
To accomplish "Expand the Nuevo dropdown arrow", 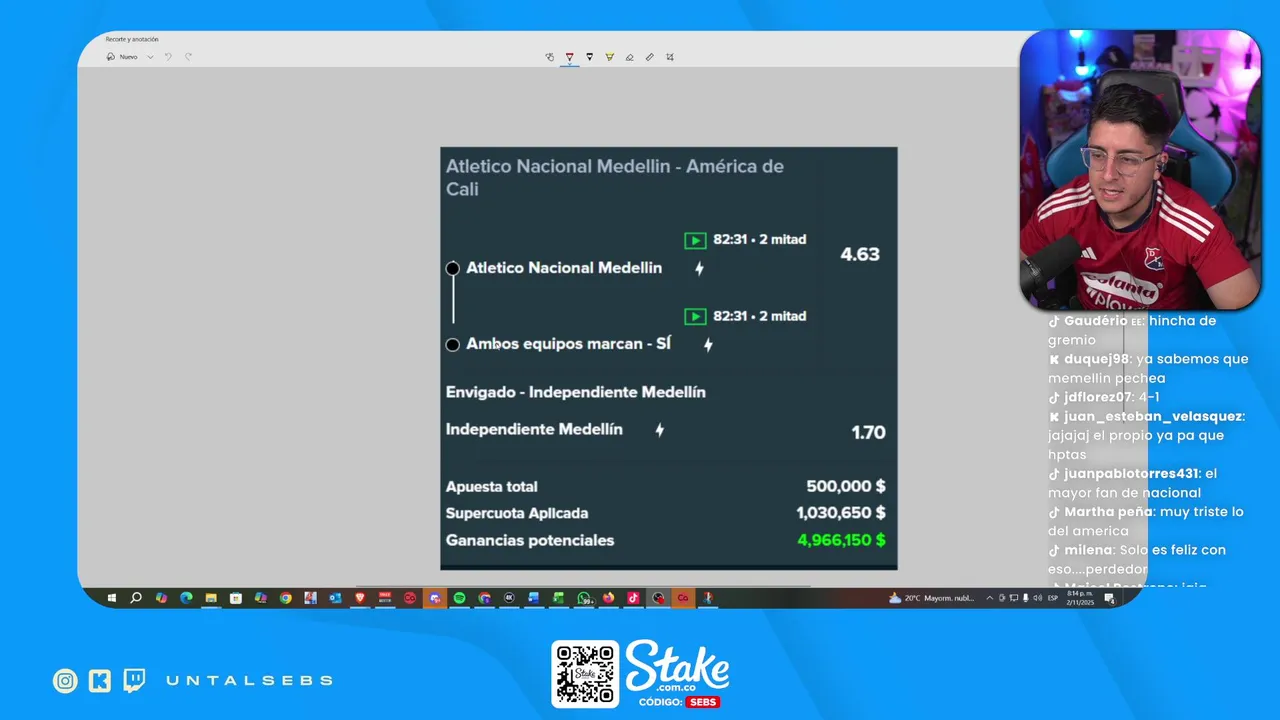I will tap(150, 57).
